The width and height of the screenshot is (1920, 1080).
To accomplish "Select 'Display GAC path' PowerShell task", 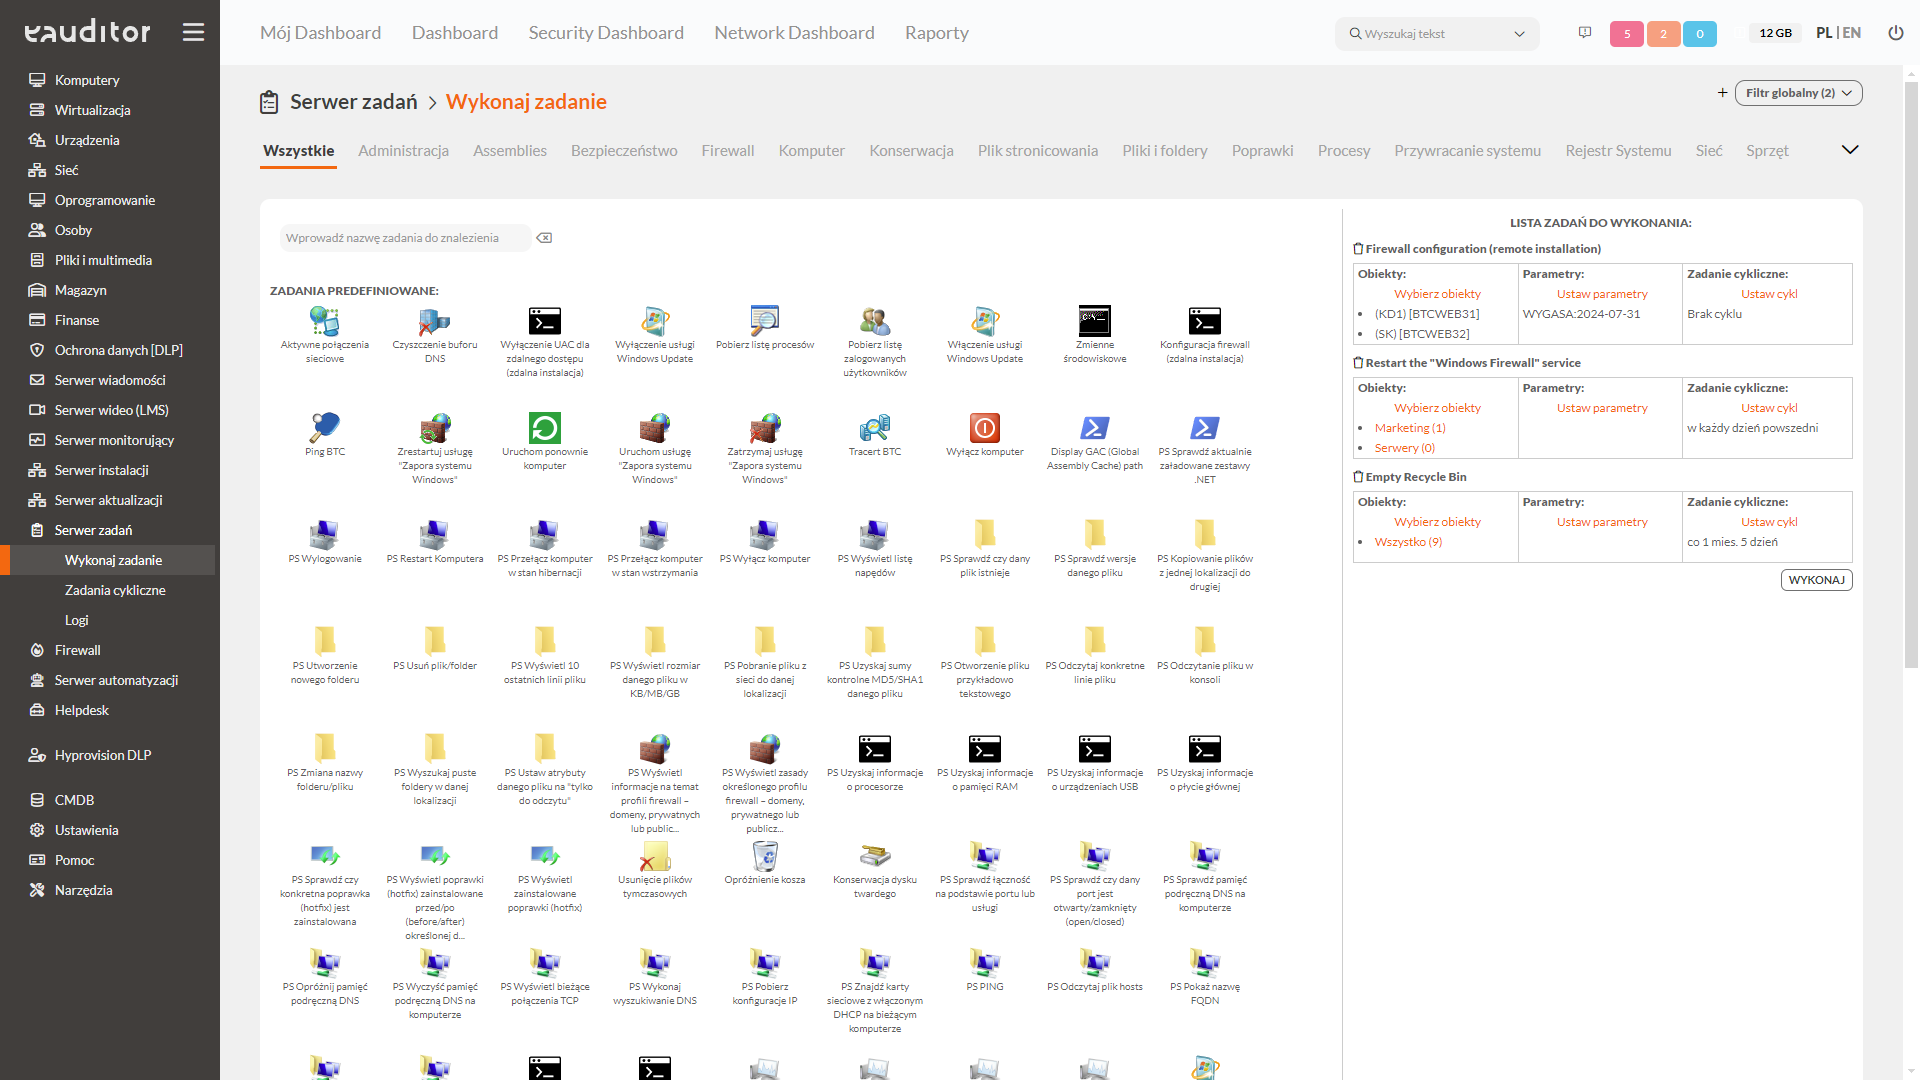I will 1095,428.
